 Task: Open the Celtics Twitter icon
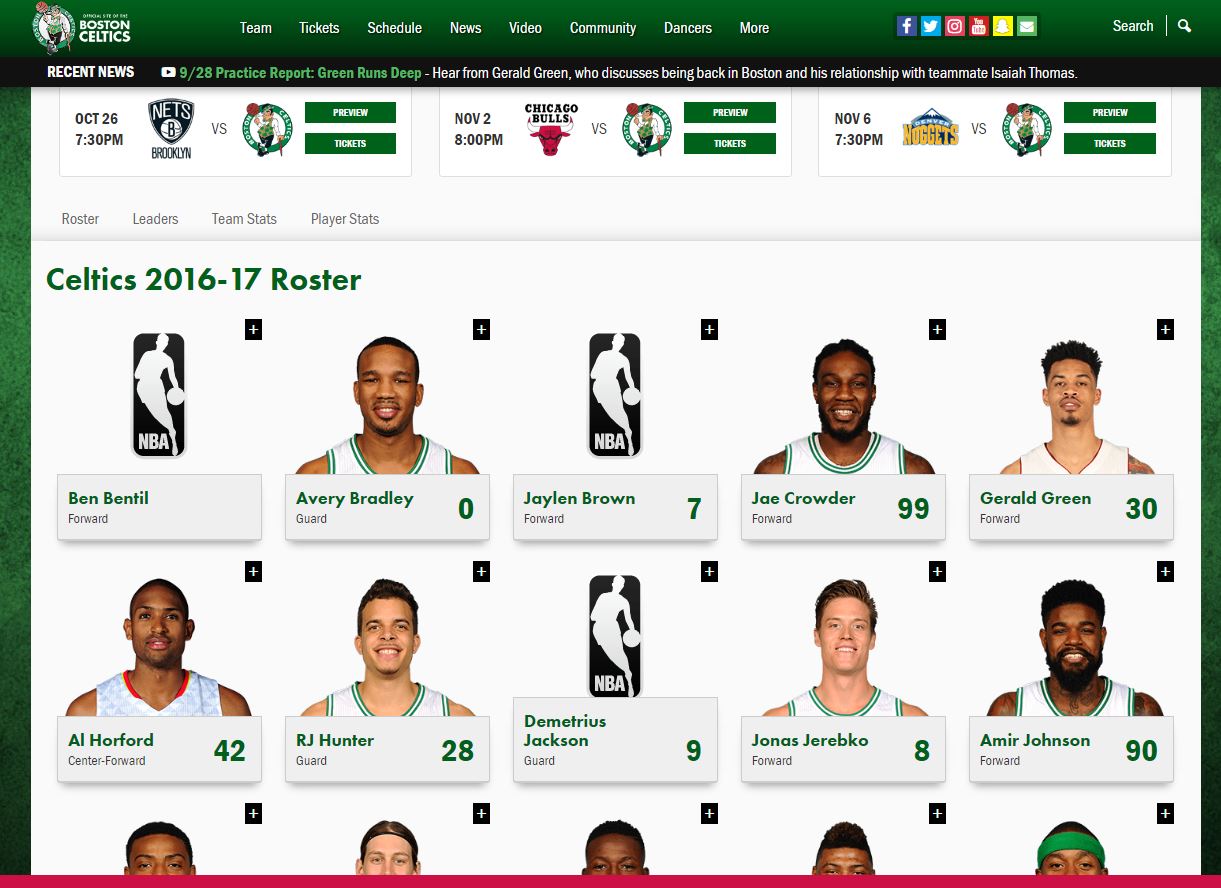(x=931, y=27)
